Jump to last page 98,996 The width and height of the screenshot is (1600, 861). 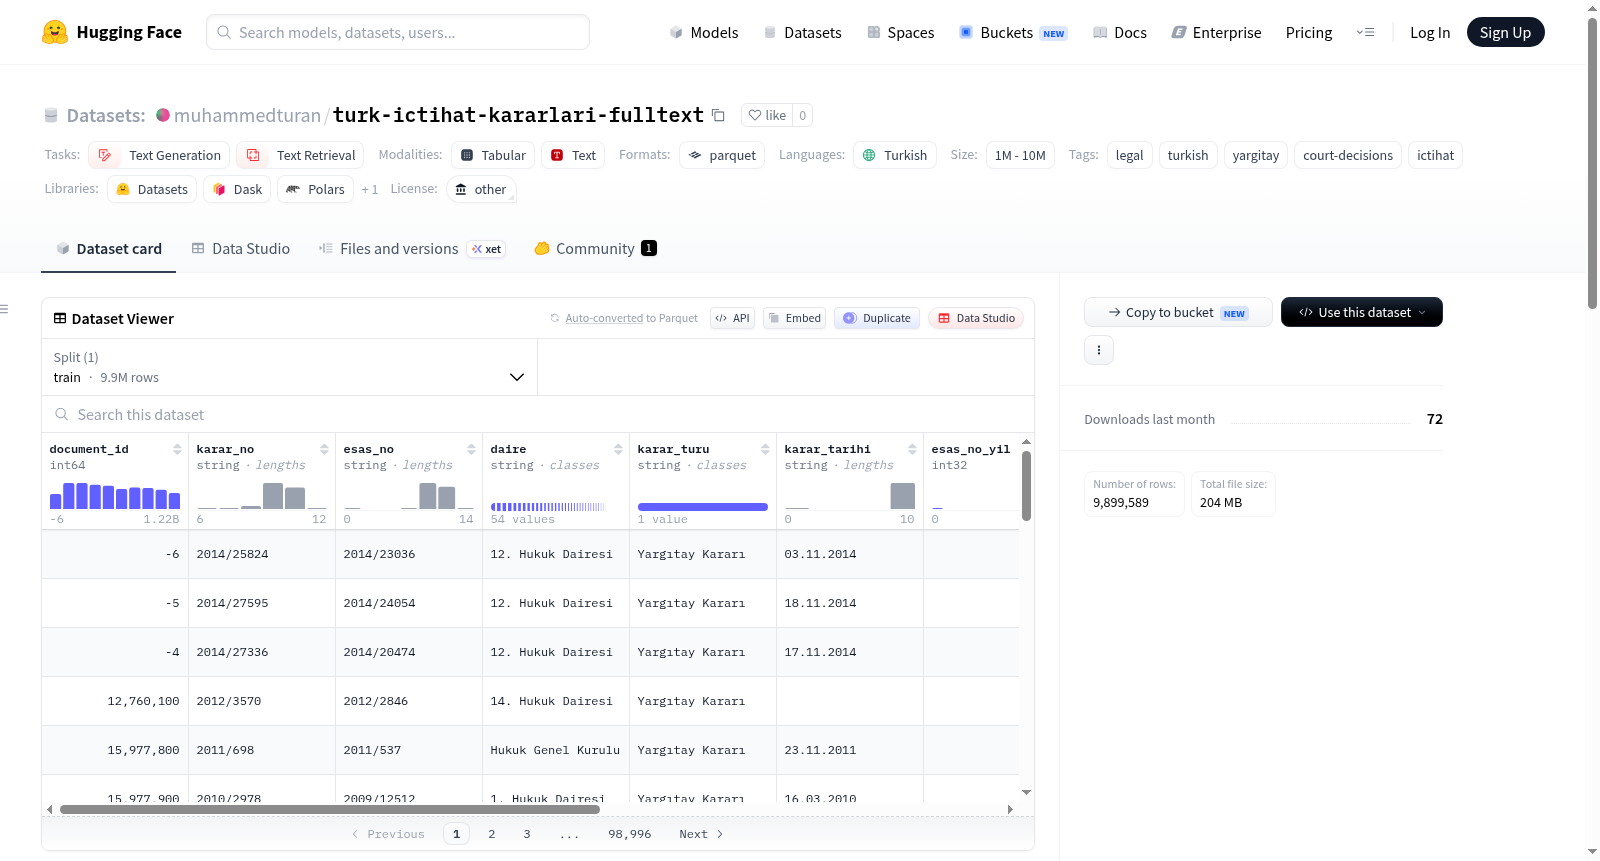(630, 834)
